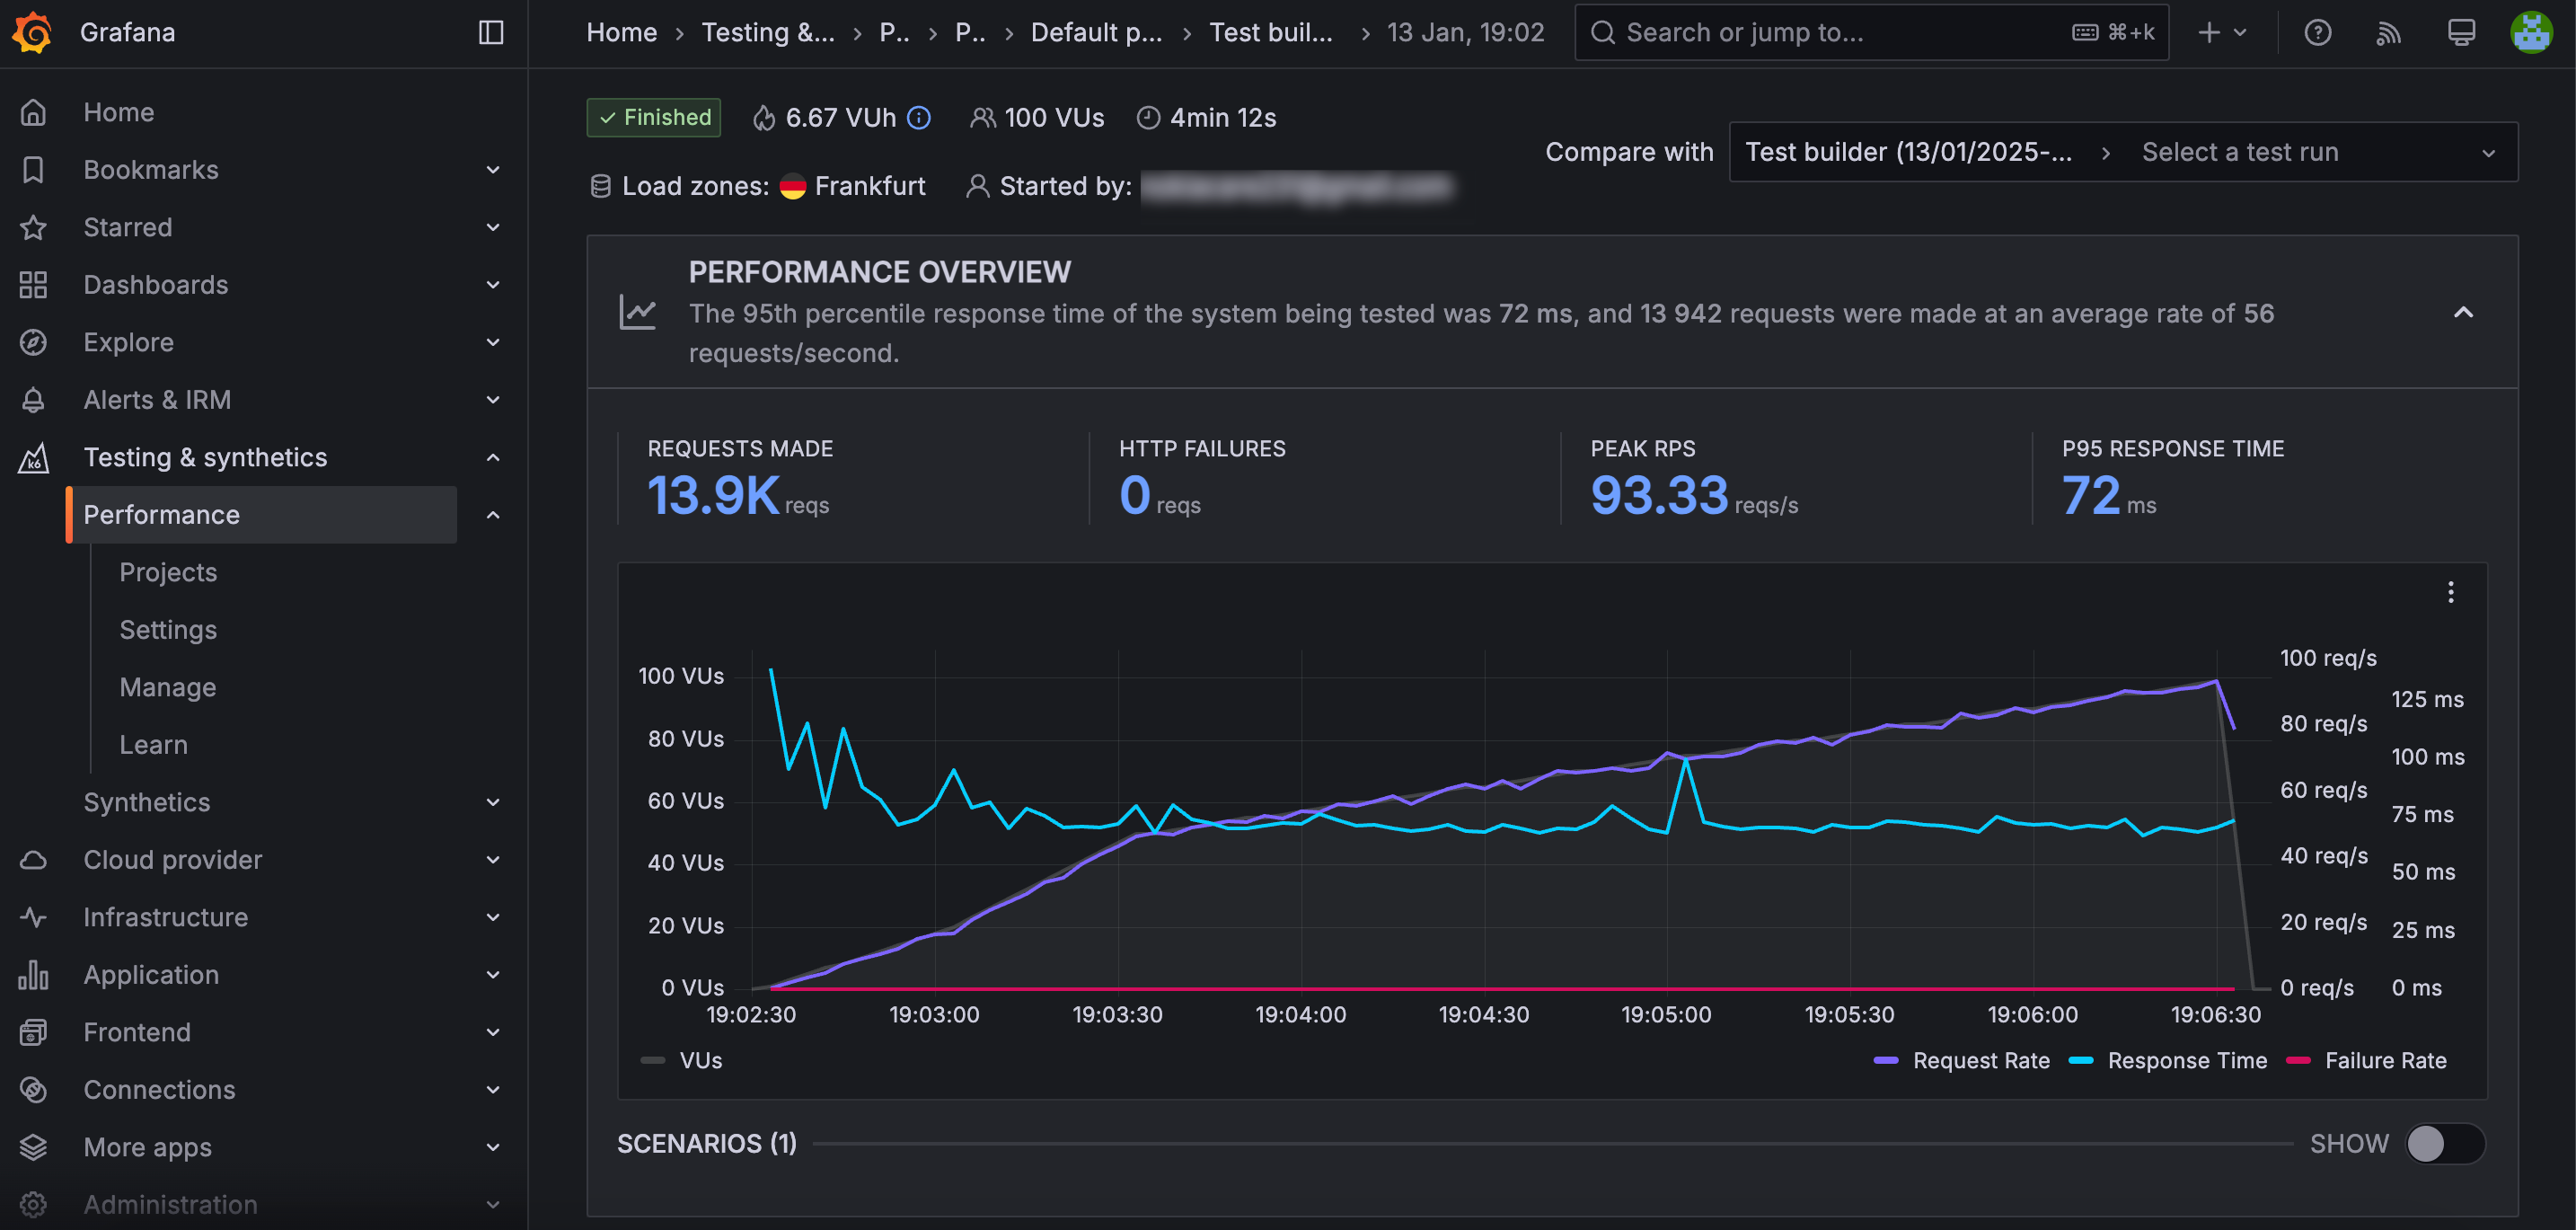Open the Learn menu item

click(154, 745)
